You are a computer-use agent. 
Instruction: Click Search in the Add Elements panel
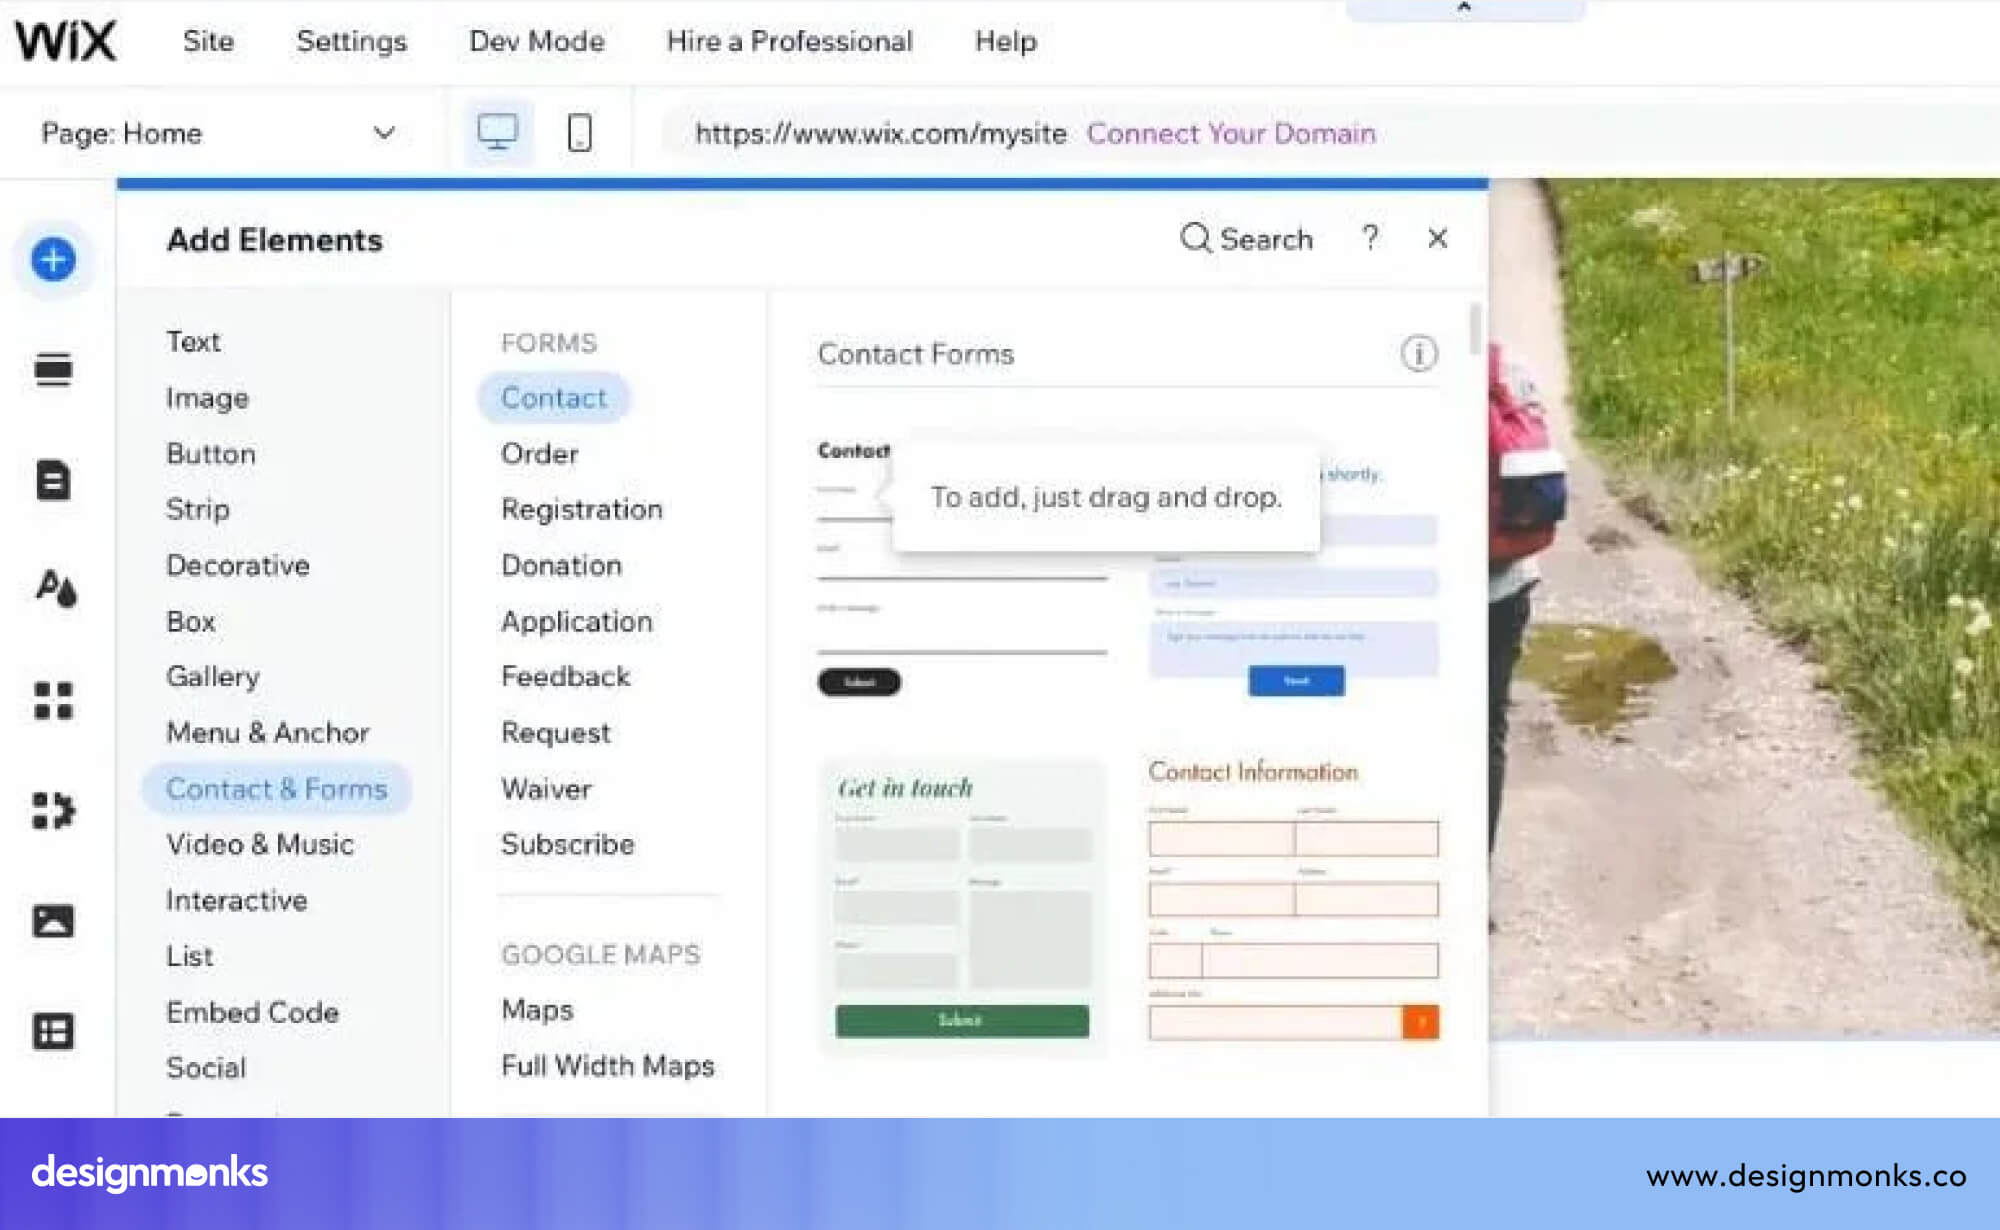1246,239
